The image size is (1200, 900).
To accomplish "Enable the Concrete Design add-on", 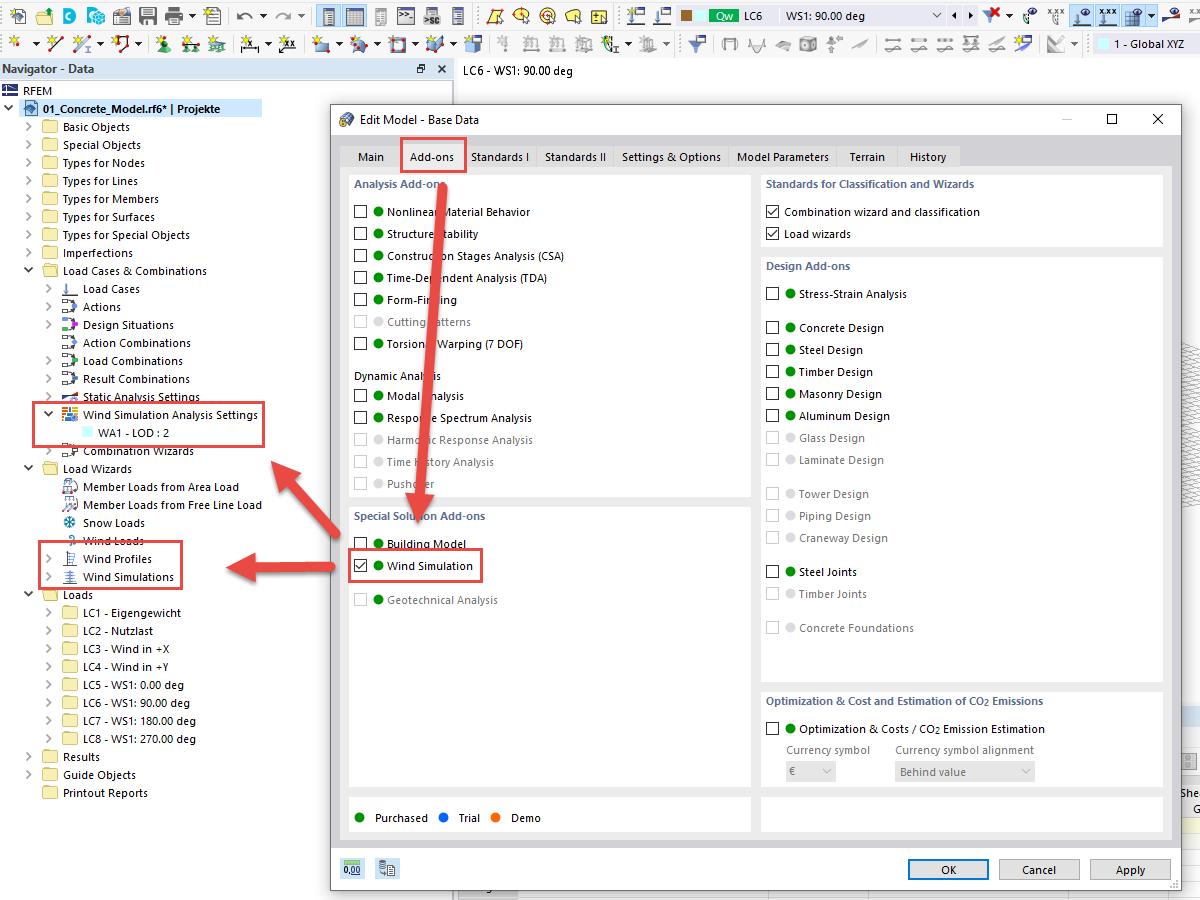I will pyautogui.click(x=772, y=327).
